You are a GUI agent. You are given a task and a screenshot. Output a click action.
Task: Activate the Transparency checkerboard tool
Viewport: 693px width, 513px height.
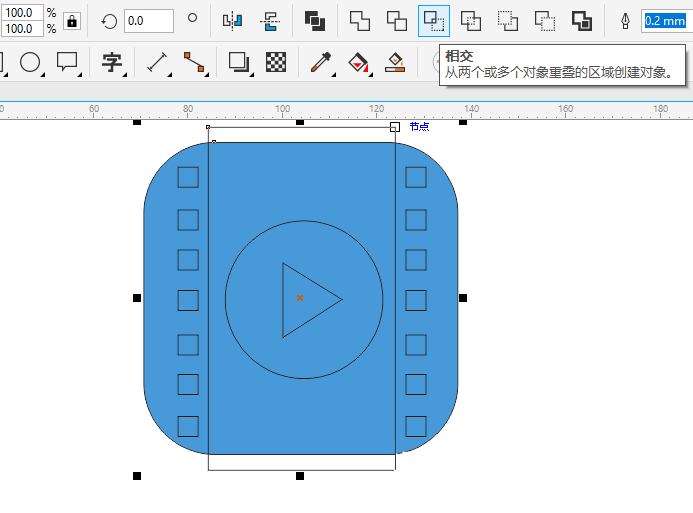pos(276,62)
